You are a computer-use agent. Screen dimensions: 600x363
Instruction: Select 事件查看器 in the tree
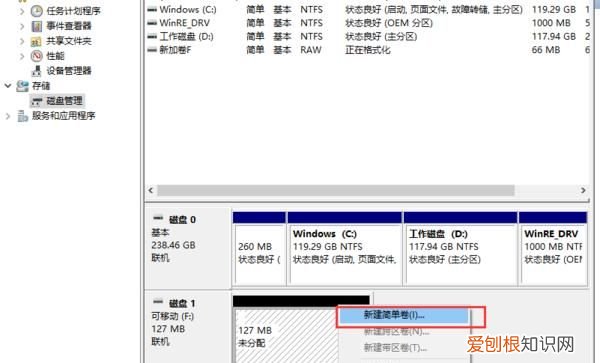(69, 26)
